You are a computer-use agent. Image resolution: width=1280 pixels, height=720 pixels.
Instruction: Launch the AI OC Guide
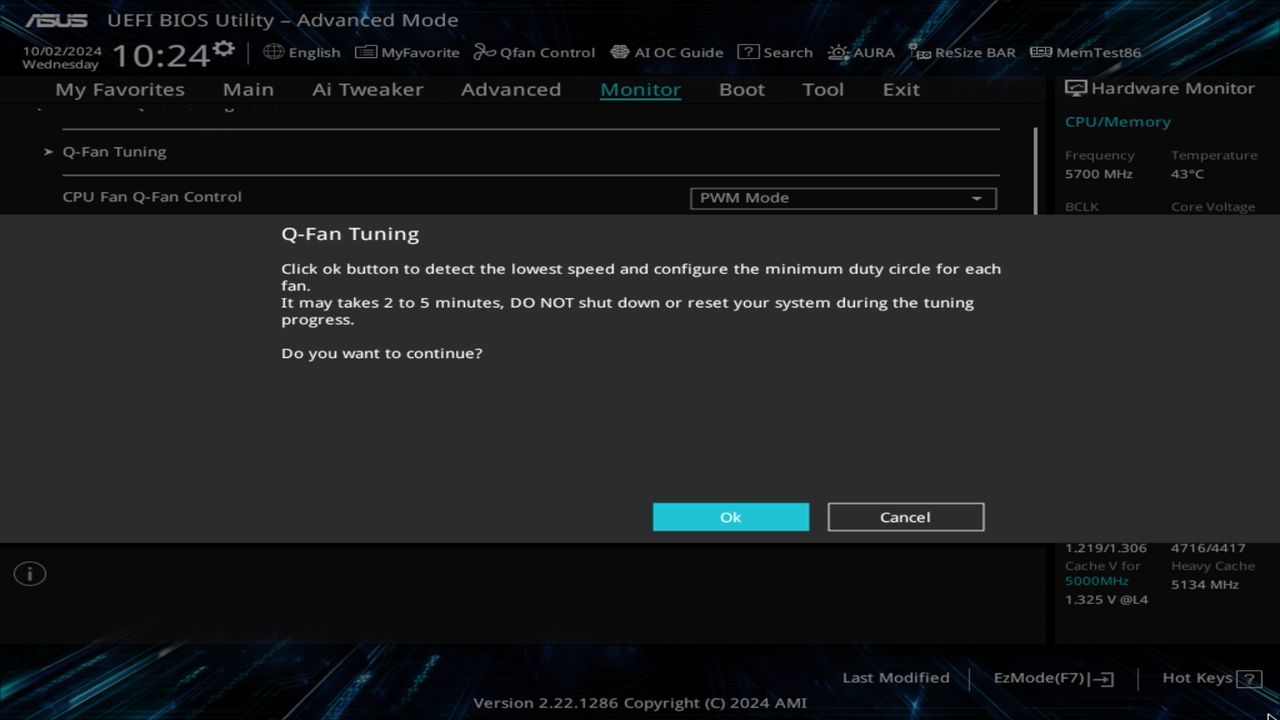coord(666,52)
